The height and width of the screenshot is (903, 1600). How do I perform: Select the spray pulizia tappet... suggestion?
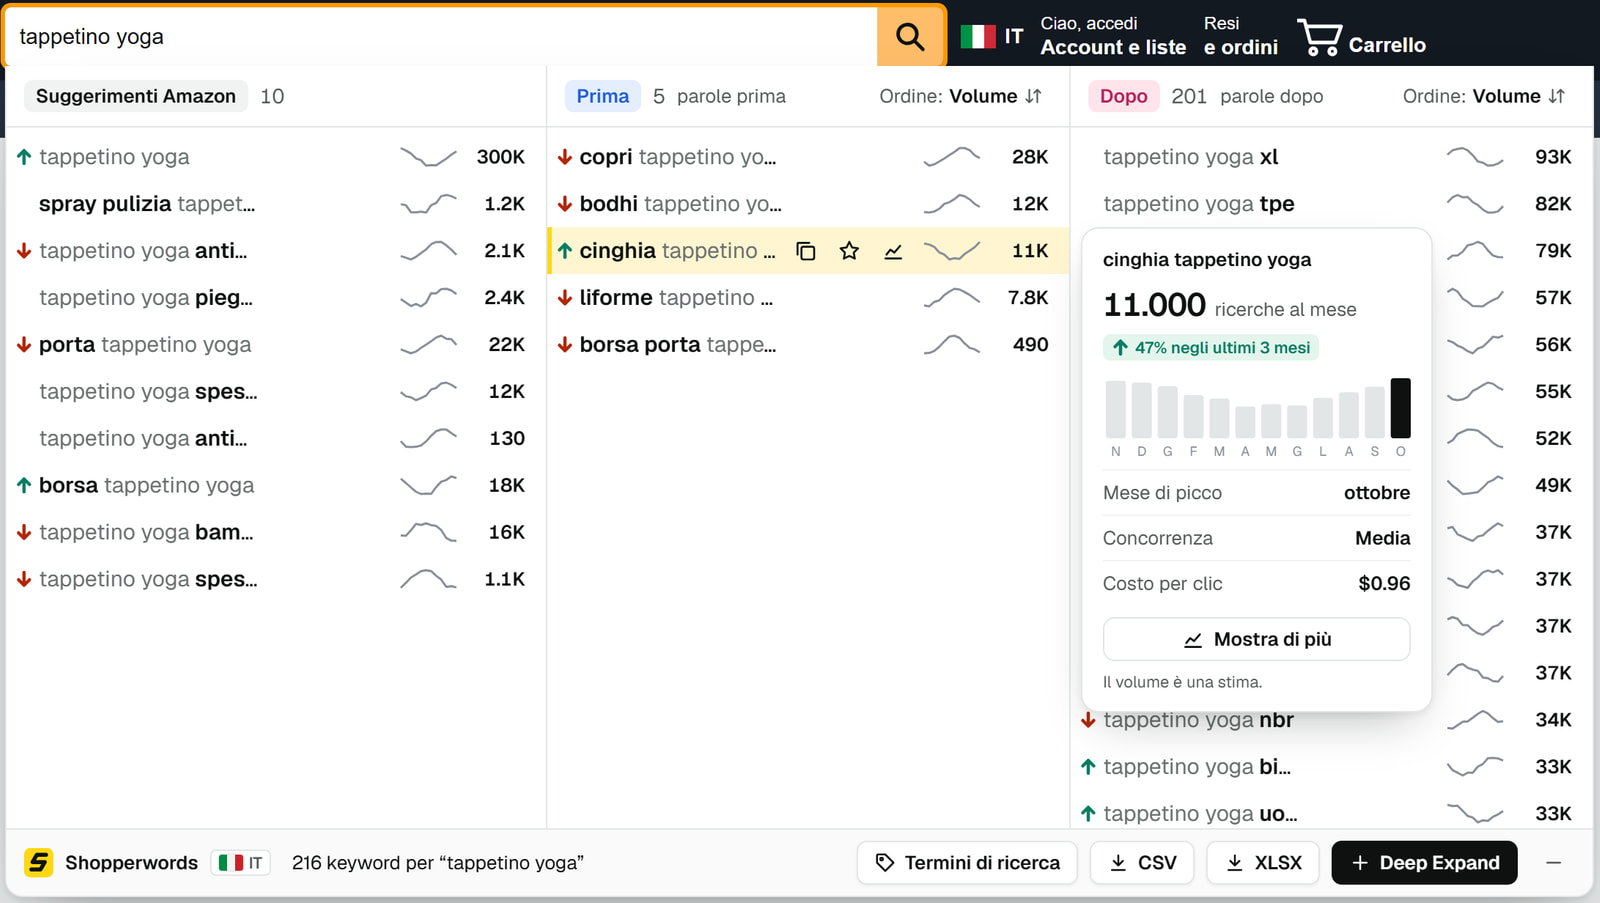point(147,204)
